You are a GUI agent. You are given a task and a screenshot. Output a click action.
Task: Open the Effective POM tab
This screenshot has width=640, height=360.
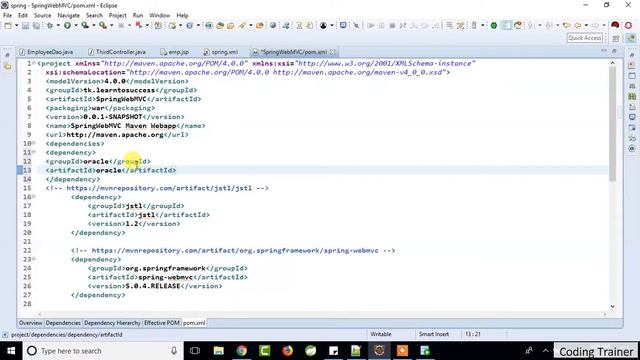tap(162, 323)
